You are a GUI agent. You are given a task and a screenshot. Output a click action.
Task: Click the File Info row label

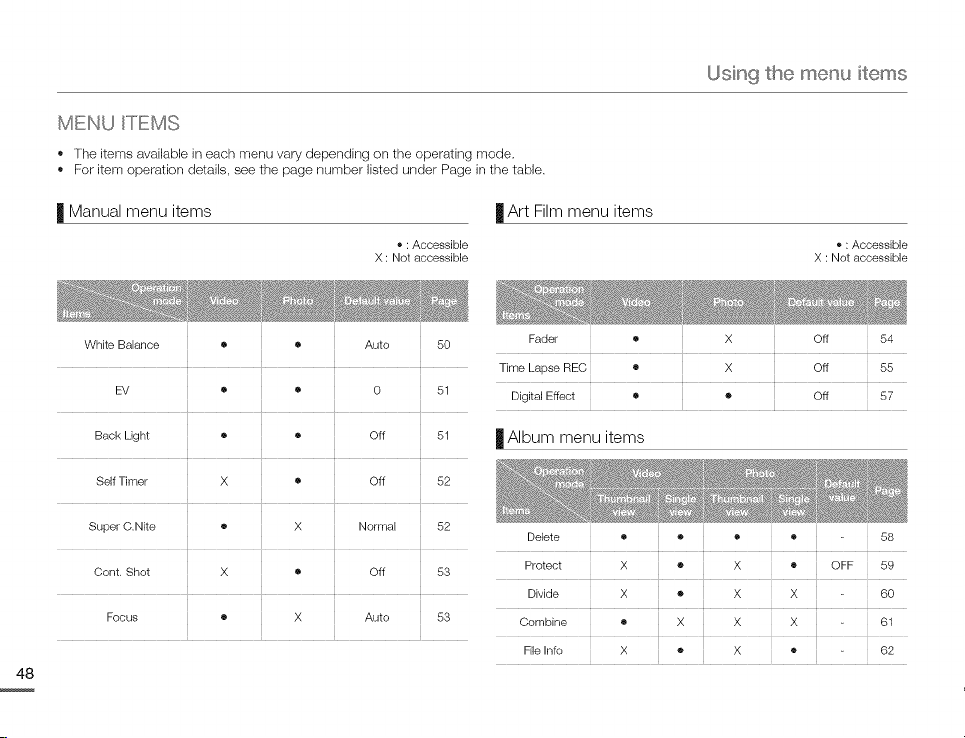pos(543,650)
